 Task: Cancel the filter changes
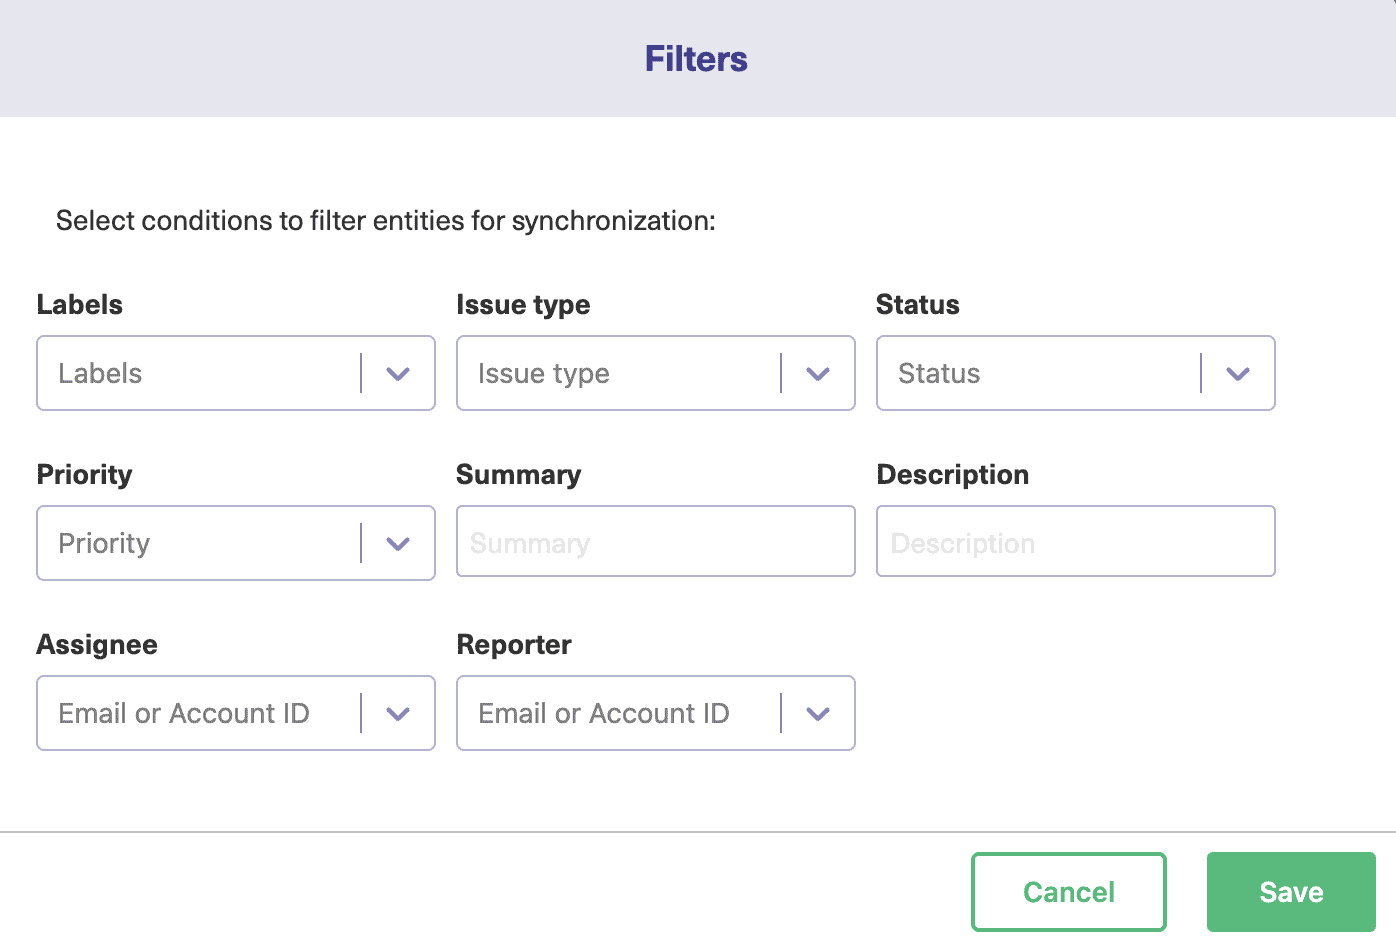(1068, 891)
